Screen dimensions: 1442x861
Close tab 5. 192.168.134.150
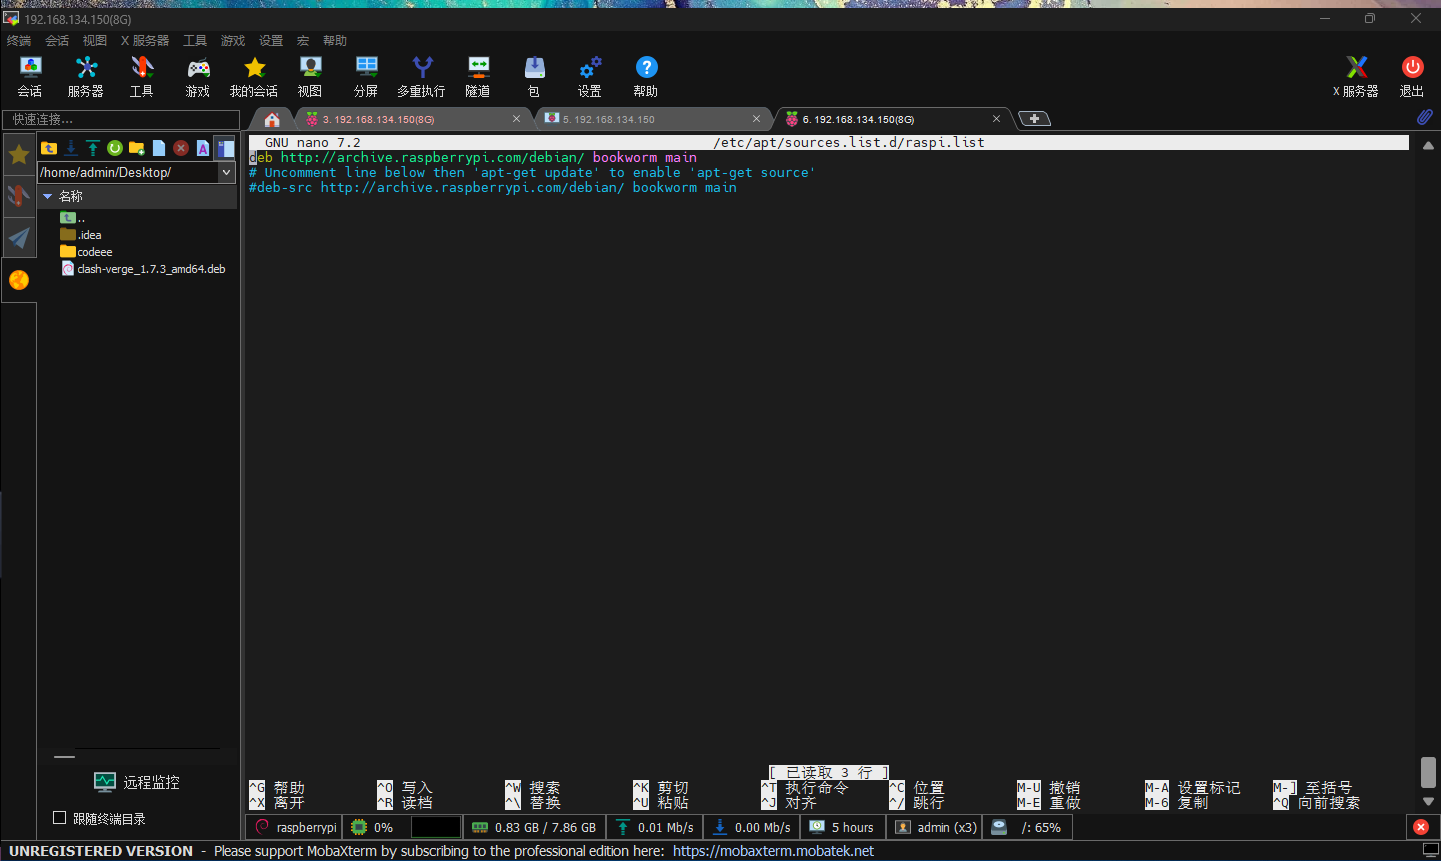click(756, 119)
